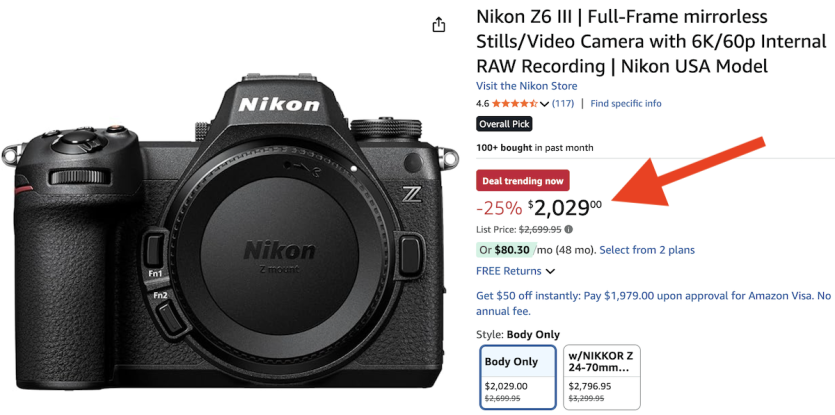Click the Deal trending now badge
Image resolution: width=835 pixels, height=415 pixels.
click(x=522, y=181)
